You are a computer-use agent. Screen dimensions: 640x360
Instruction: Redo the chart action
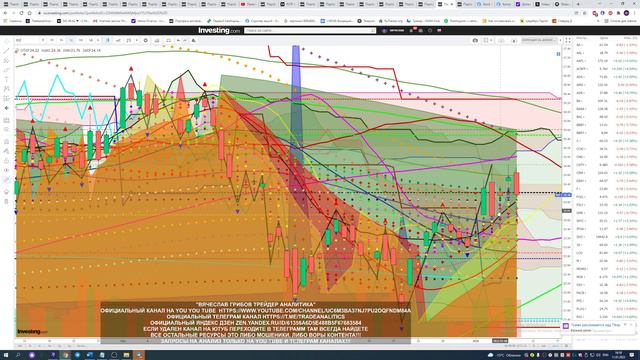[185, 40]
